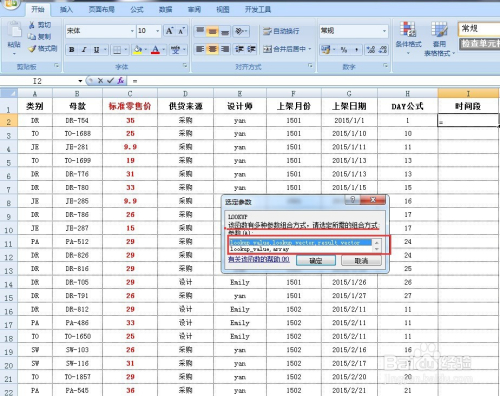Select column I header
Screen dimensions: 500x396
[x=468, y=93]
